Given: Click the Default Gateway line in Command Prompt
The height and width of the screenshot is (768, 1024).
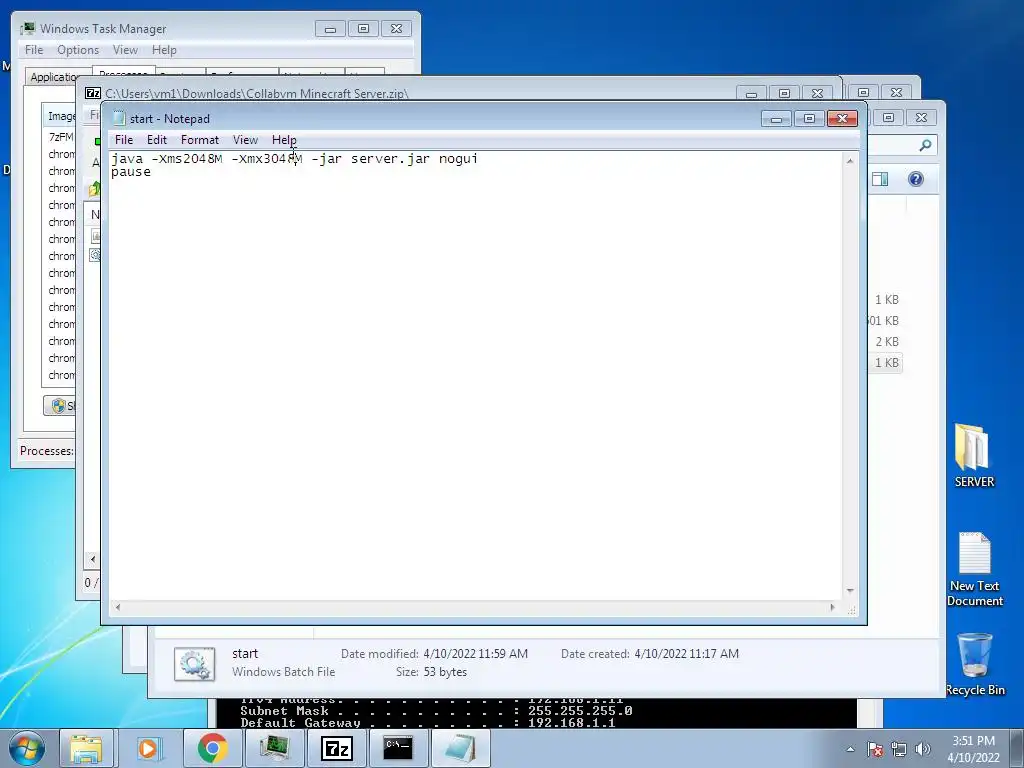Looking at the screenshot, I should pos(427,723).
